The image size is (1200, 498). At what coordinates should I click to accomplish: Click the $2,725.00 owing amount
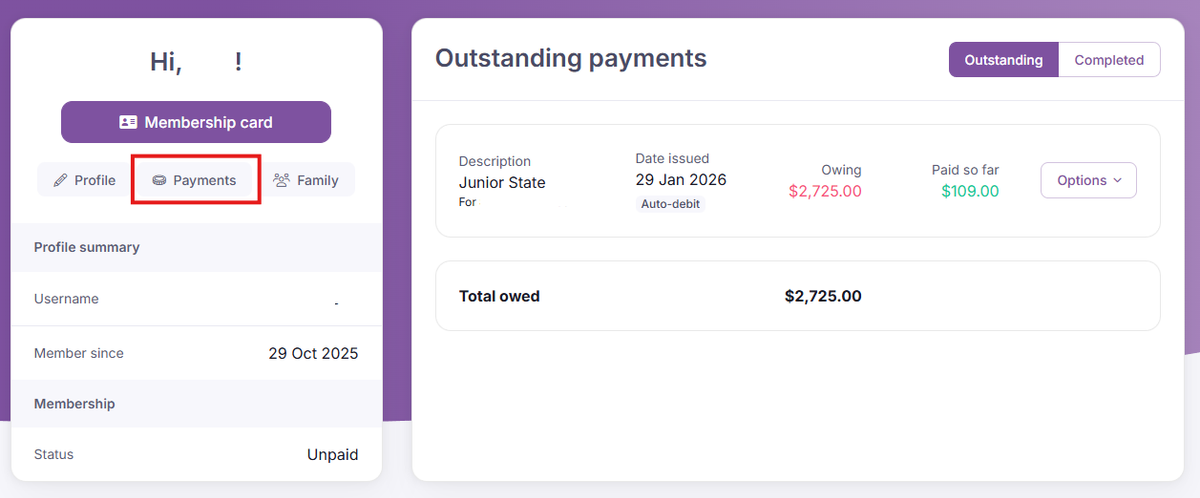click(824, 191)
